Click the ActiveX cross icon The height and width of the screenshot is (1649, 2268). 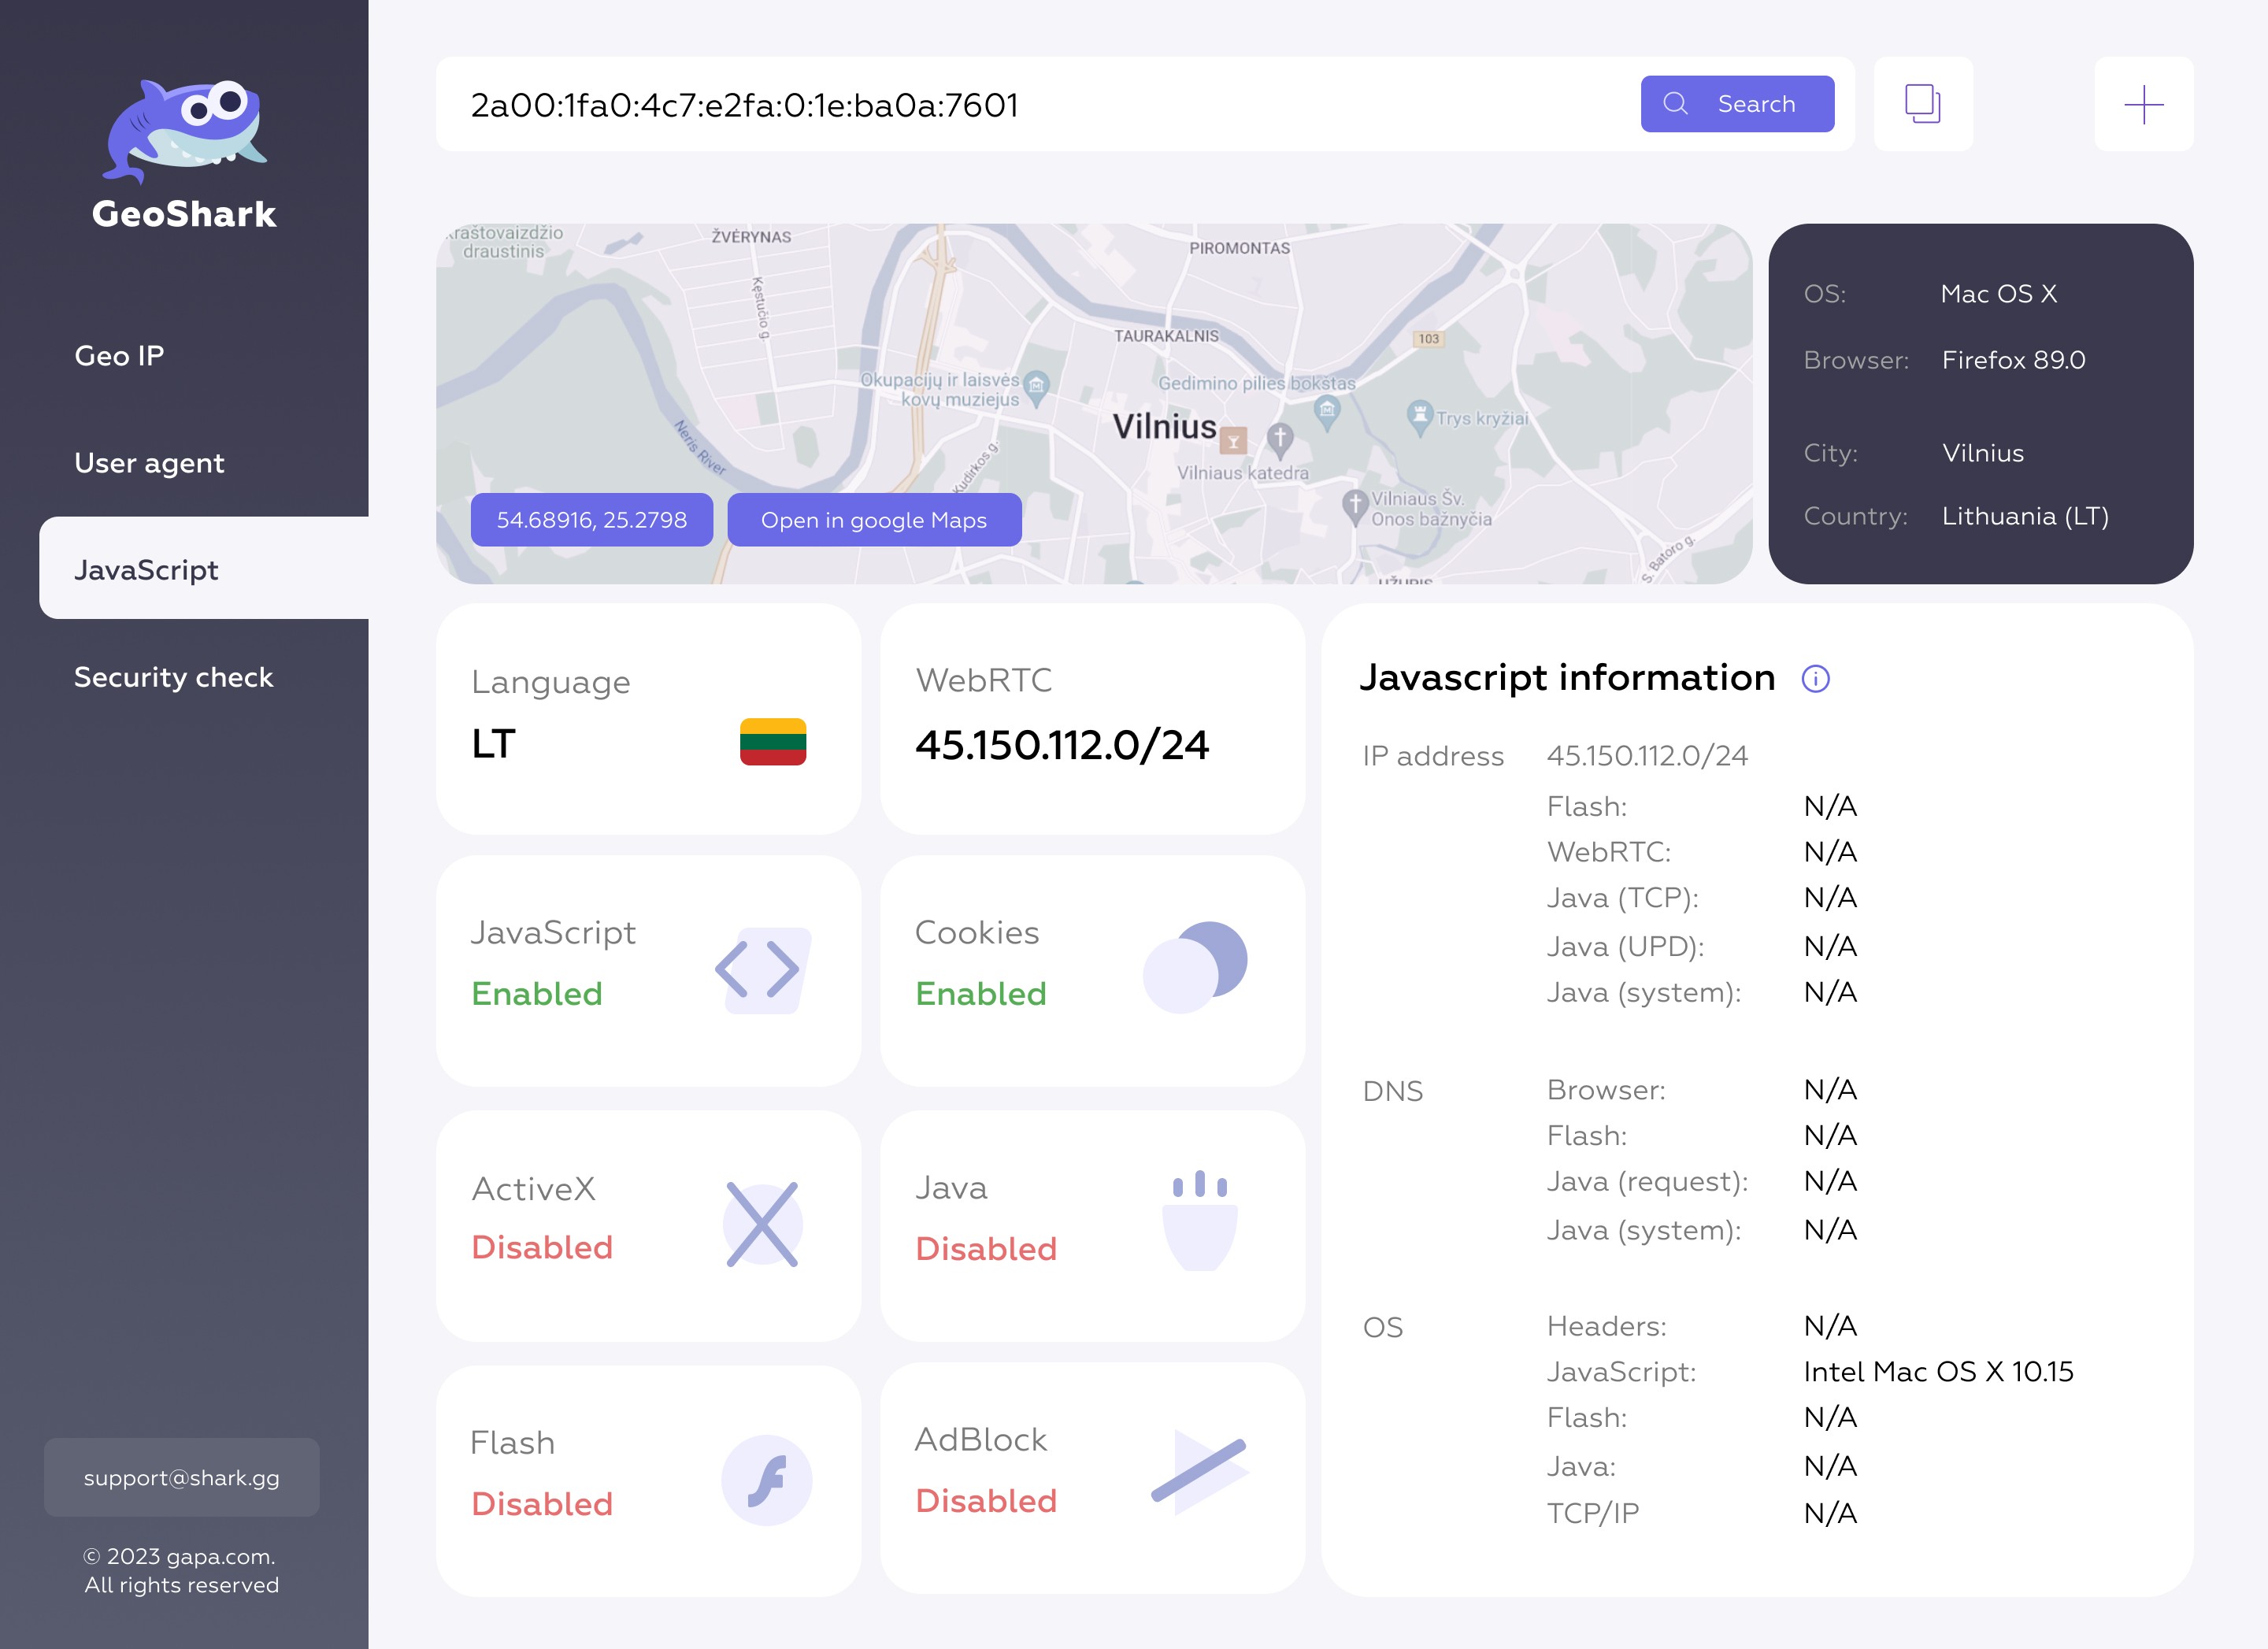click(762, 1224)
